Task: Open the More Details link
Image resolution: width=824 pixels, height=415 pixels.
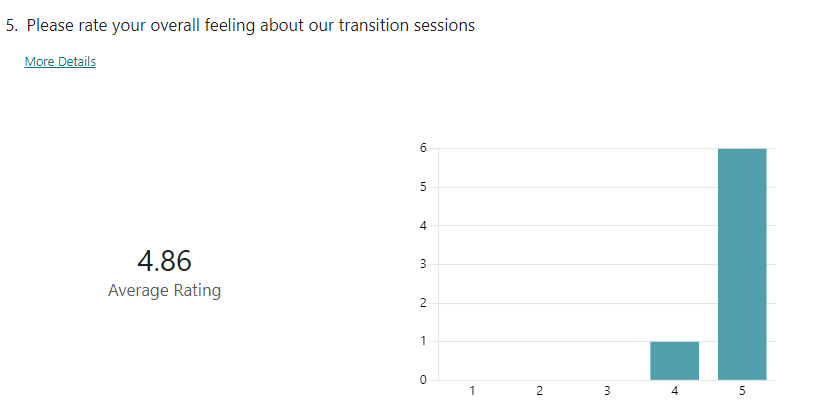Action: point(60,62)
